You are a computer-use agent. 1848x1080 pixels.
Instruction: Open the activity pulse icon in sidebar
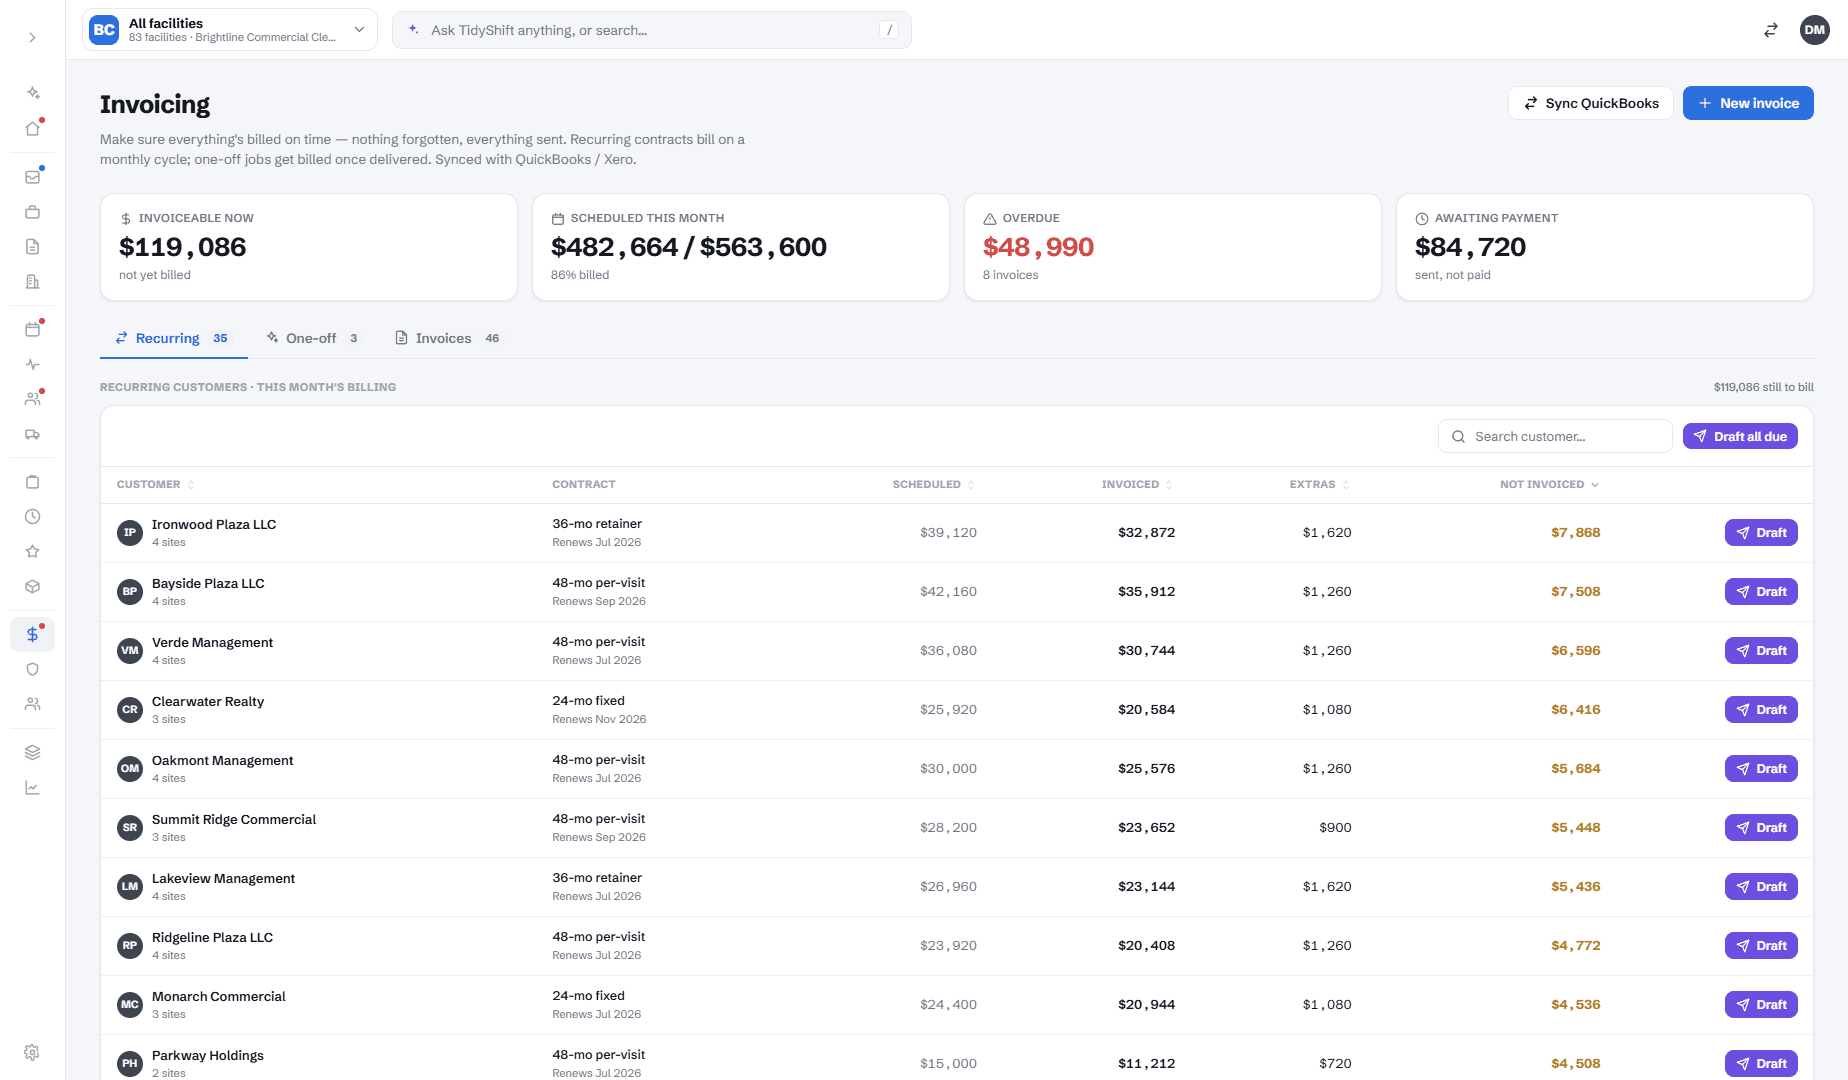coord(32,365)
